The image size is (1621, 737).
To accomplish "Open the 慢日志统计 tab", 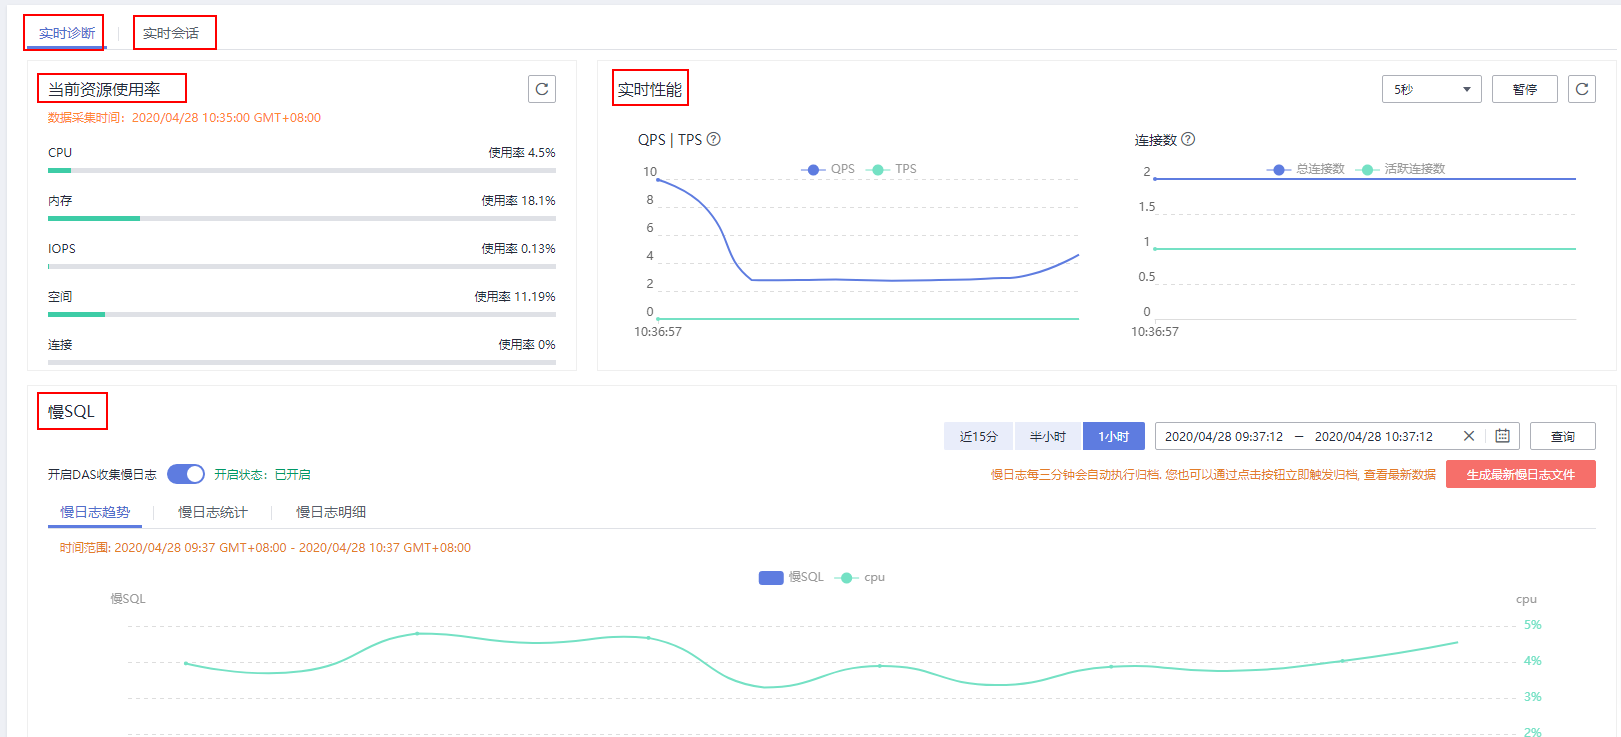I will (x=212, y=512).
